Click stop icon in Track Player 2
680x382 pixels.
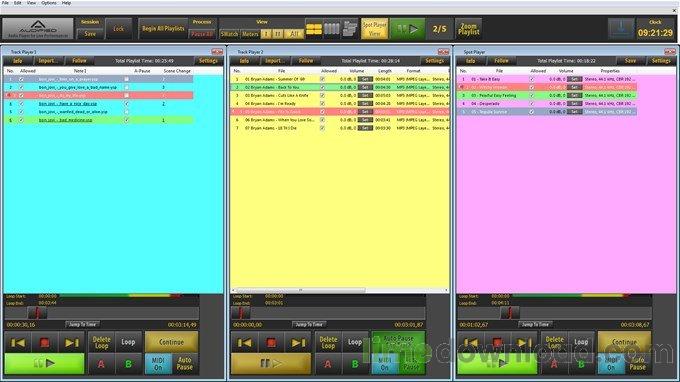[x=271, y=343]
